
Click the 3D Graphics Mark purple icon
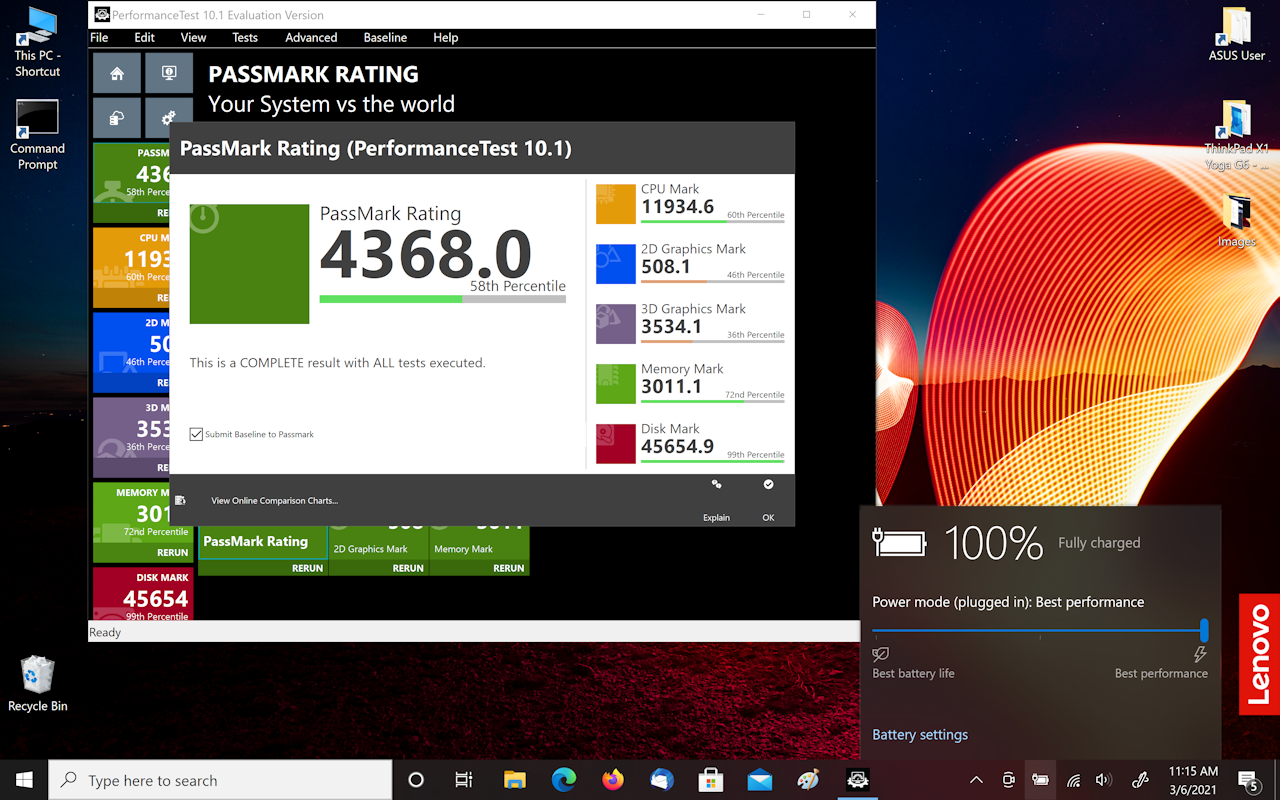616,324
